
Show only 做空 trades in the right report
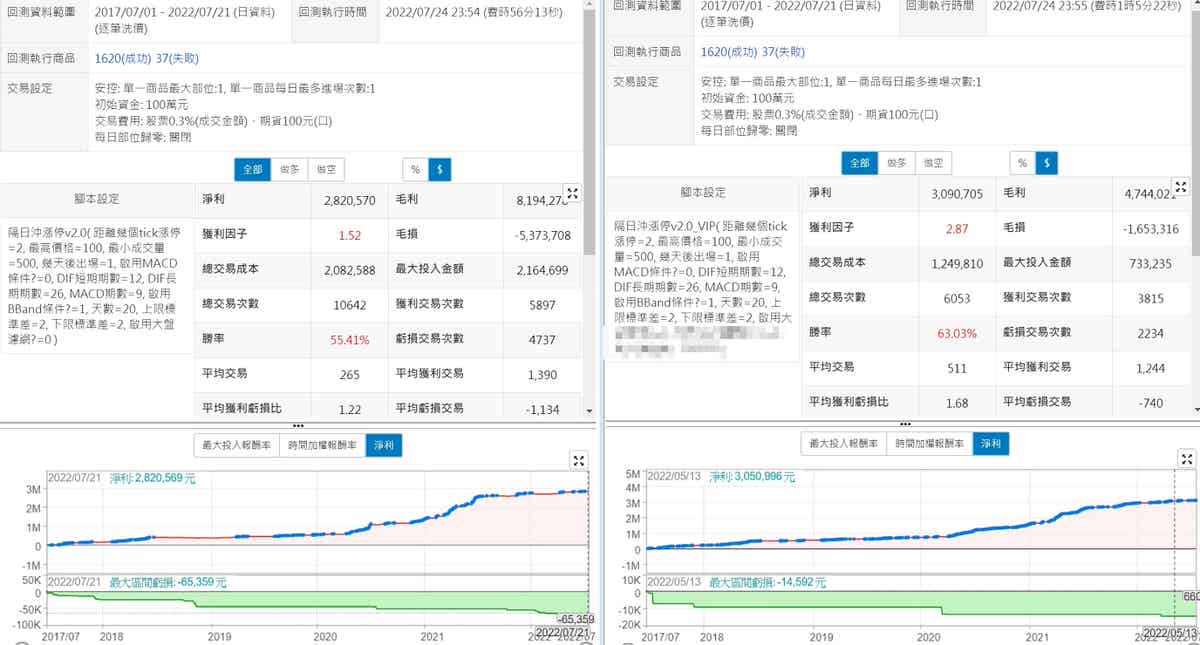[x=932, y=162]
